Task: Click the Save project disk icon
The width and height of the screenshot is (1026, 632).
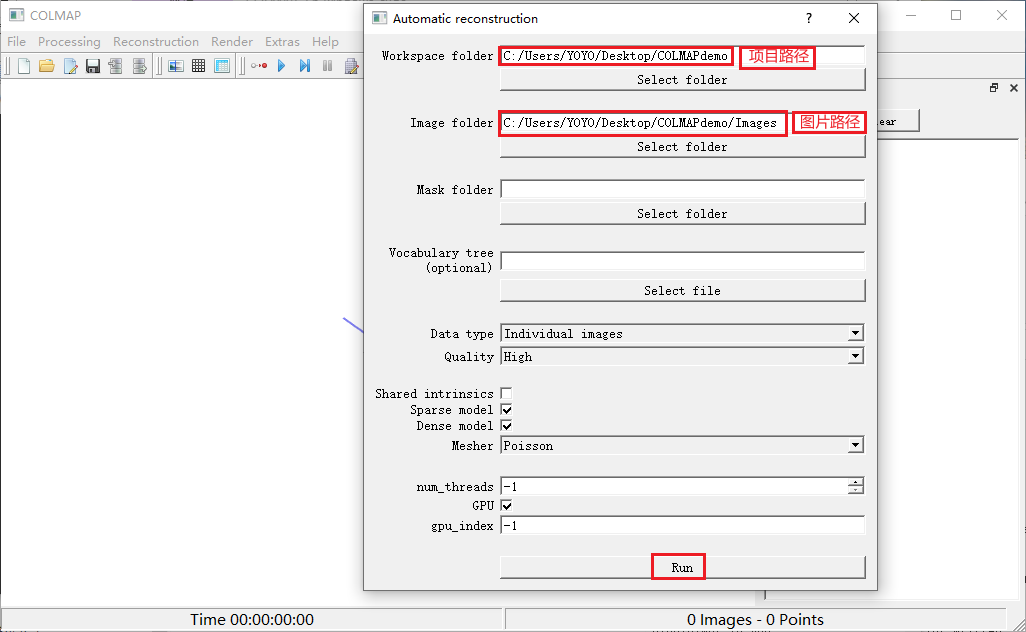Action: (92, 65)
